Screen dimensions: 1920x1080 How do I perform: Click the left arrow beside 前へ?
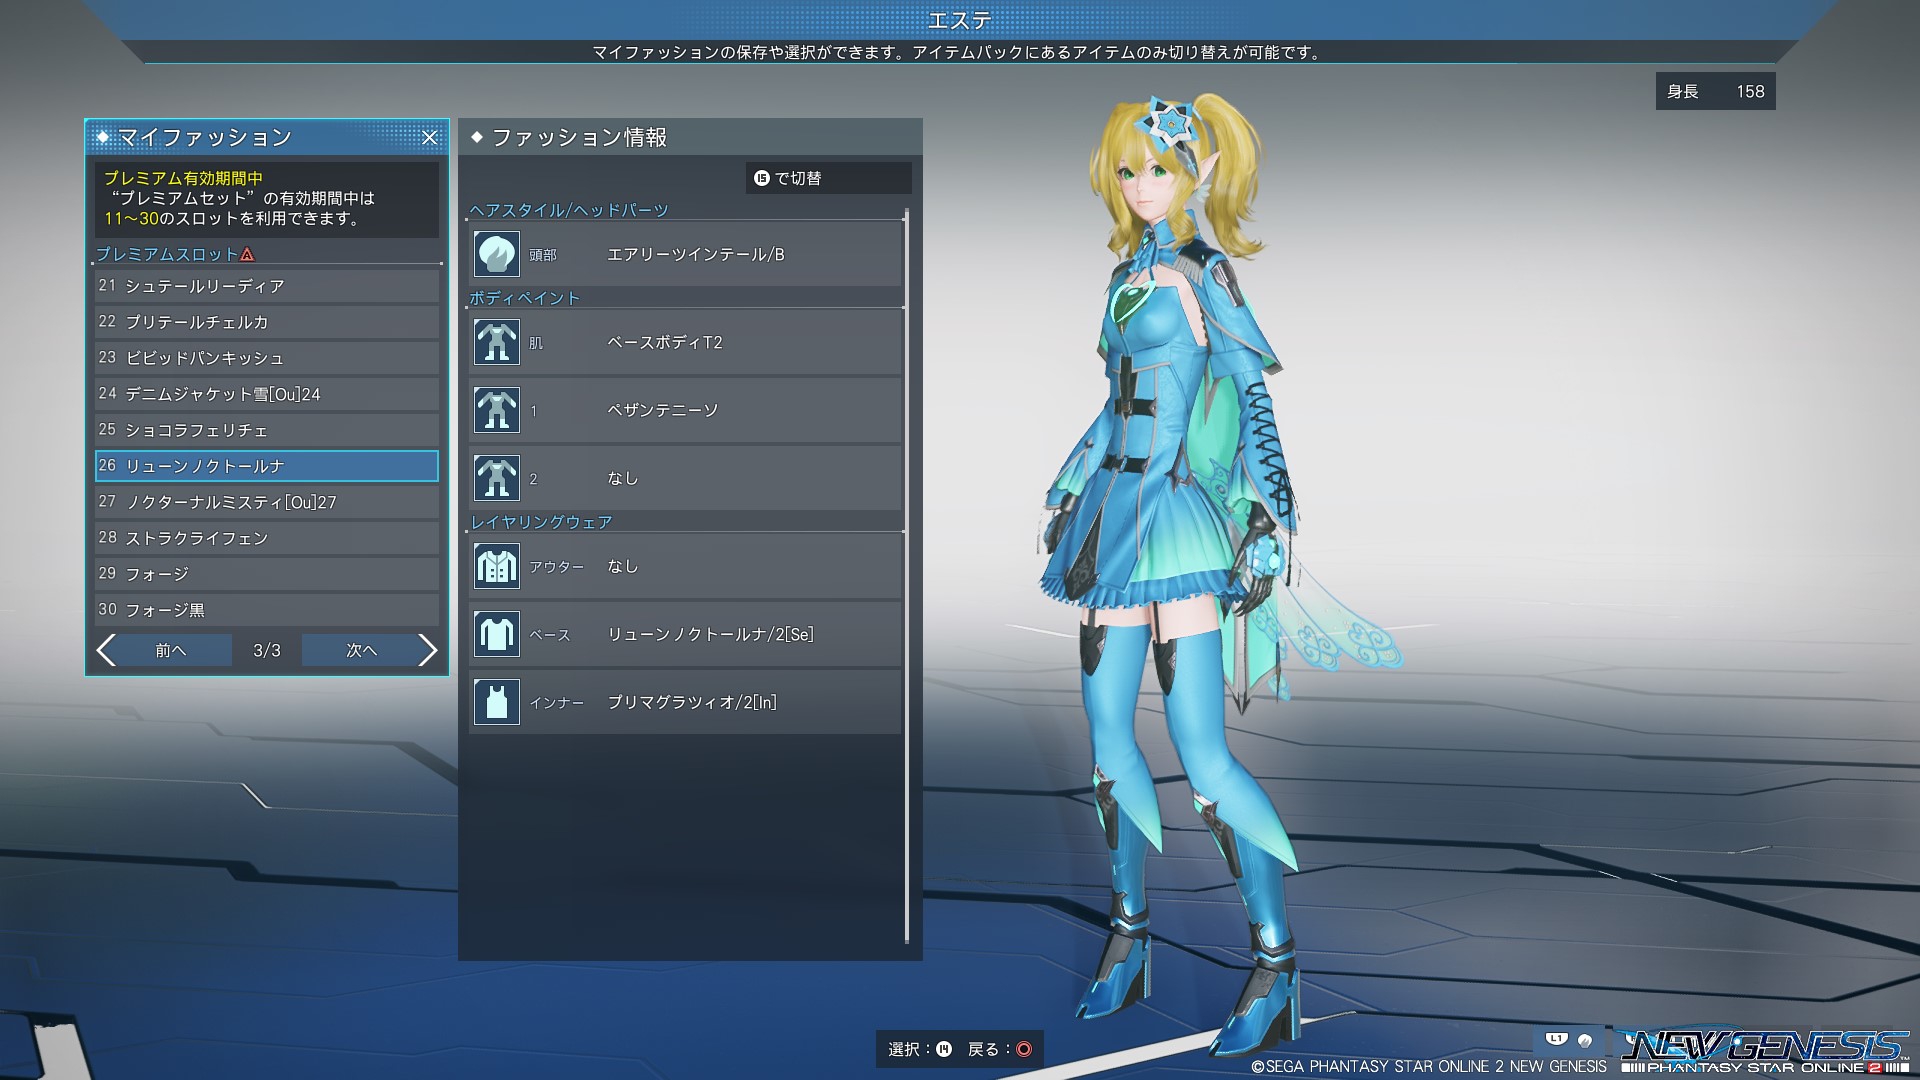106,650
